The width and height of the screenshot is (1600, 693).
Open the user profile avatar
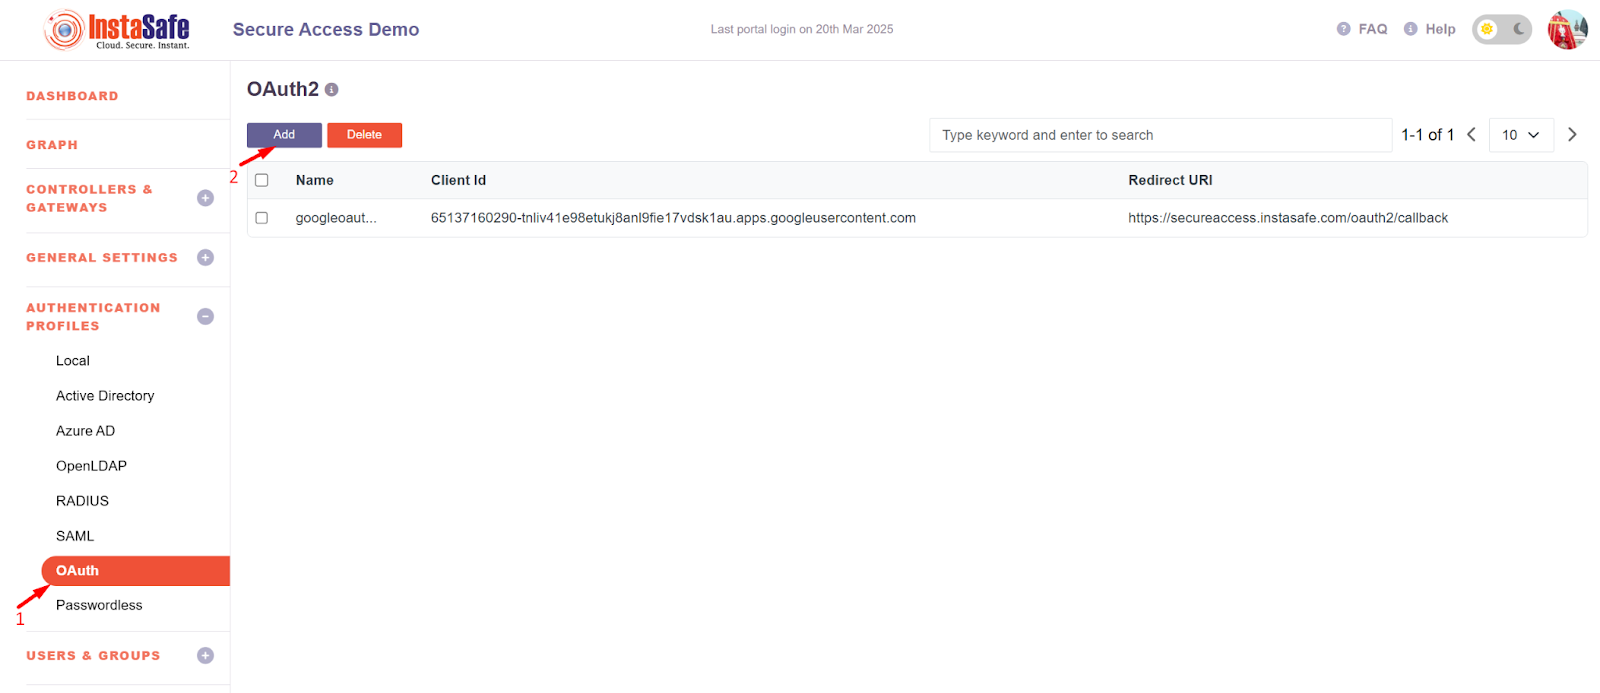pos(1567,29)
